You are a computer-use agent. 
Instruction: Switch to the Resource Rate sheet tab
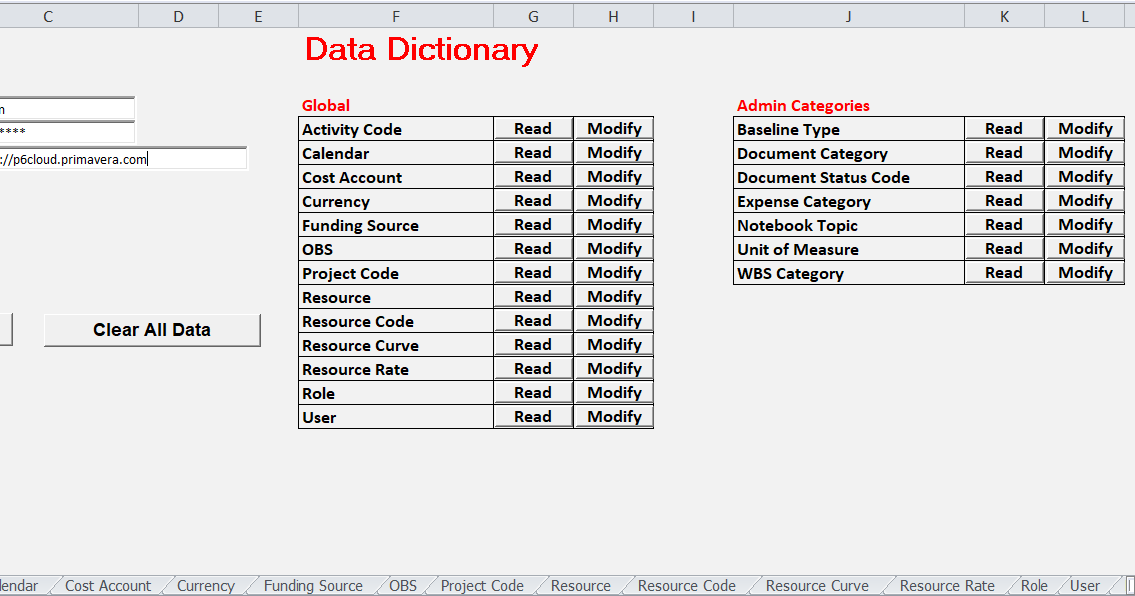point(944,585)
